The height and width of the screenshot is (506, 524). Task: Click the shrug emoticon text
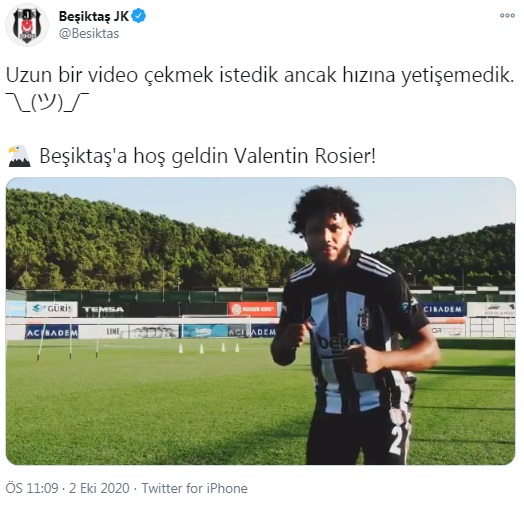[x=47, y=102]
